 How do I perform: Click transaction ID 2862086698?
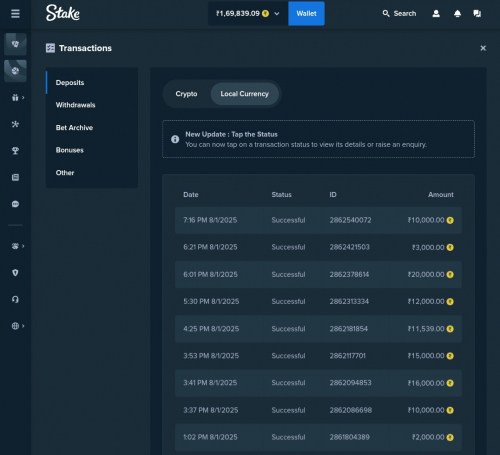[x=351, y=410]
